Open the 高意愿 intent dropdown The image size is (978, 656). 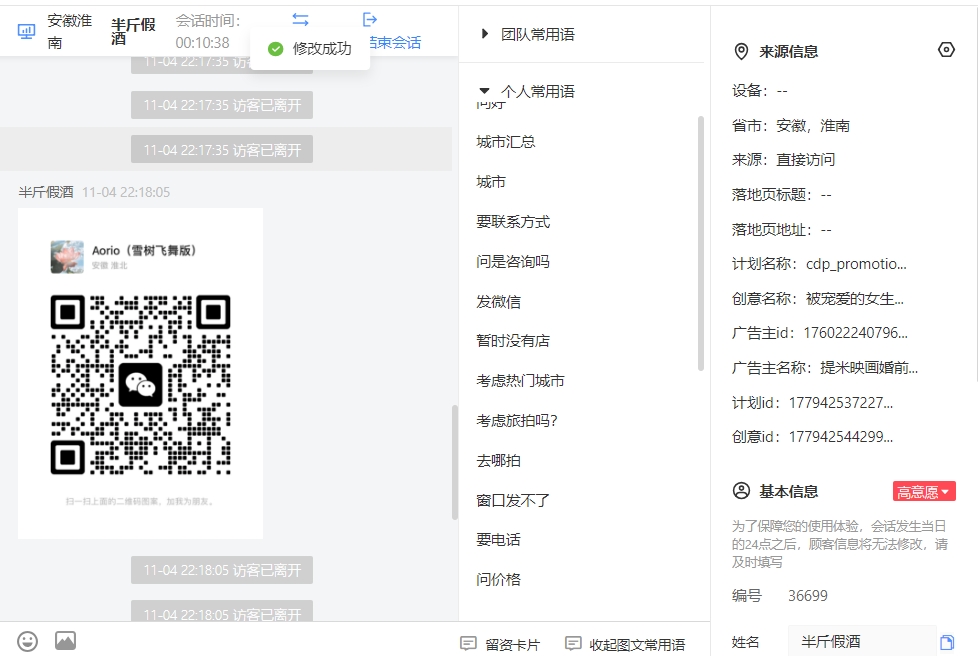pos(924,491)
